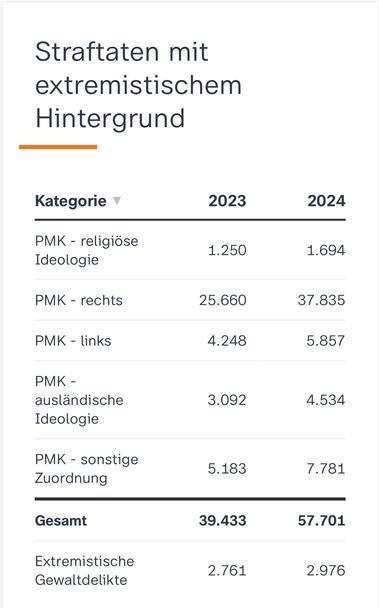379x608 pixels.
Task: Click the 2.976 Gewaltdelikte value
Action: pyautogui.click(x=326, y=570)
